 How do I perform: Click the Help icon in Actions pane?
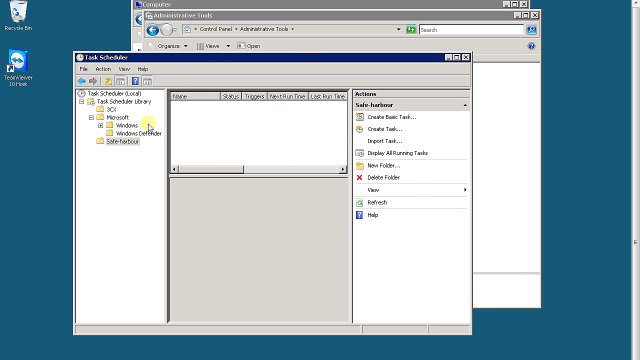[x=360, y=215]
